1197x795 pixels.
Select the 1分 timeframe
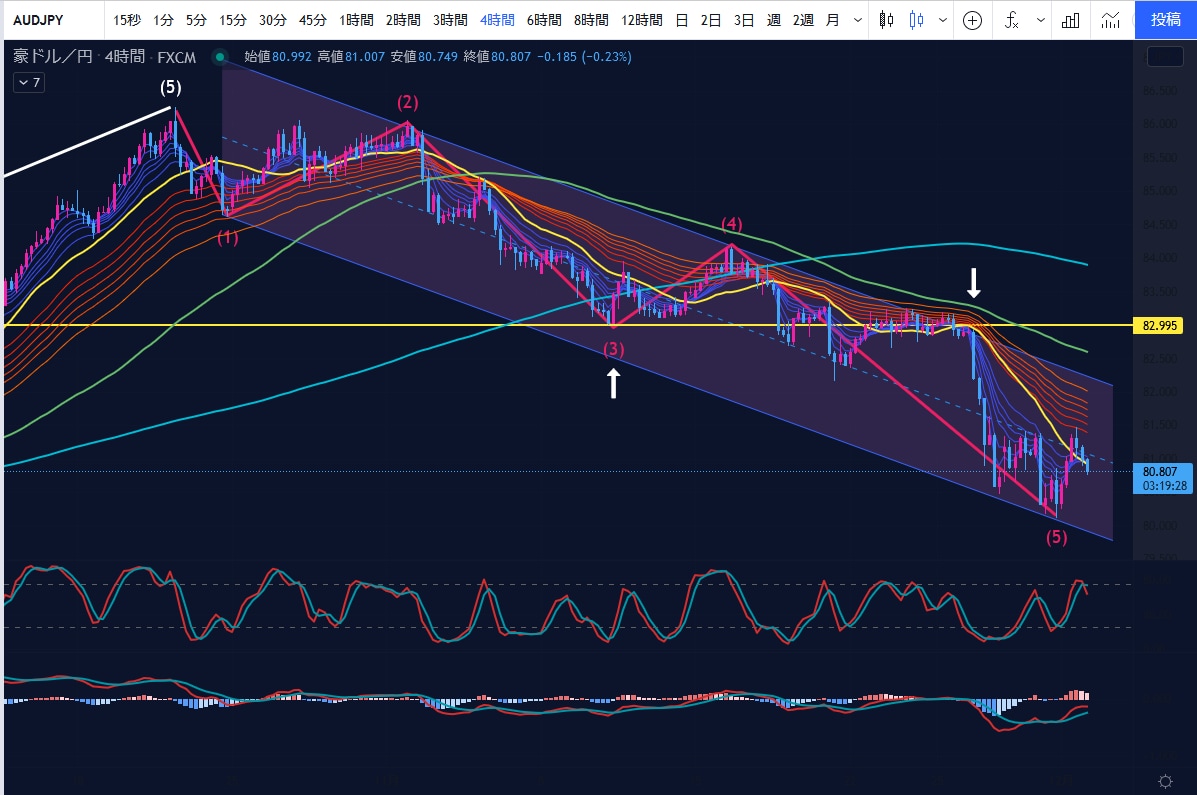click(x=163, y=20)
